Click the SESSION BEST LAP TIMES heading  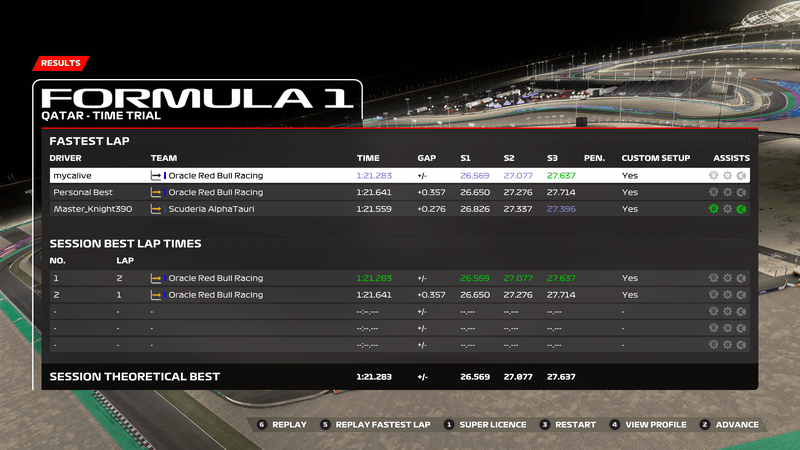[126, 243]
